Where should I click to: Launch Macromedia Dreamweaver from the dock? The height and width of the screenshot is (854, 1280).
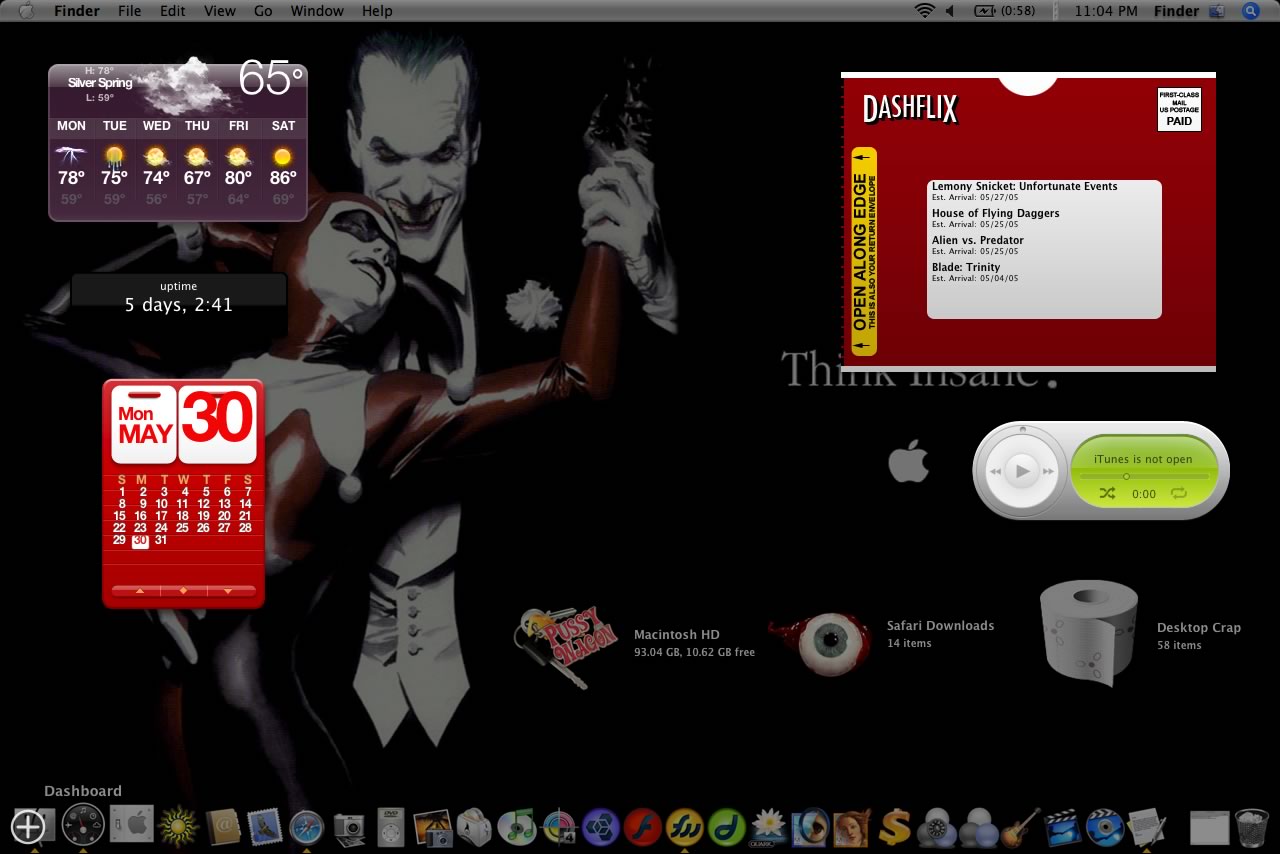[x=727, y=827]
